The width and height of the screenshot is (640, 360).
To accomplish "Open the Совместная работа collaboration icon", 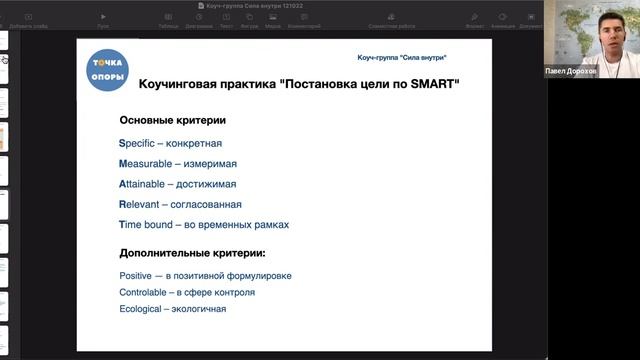I will click(x=391, y=17).
